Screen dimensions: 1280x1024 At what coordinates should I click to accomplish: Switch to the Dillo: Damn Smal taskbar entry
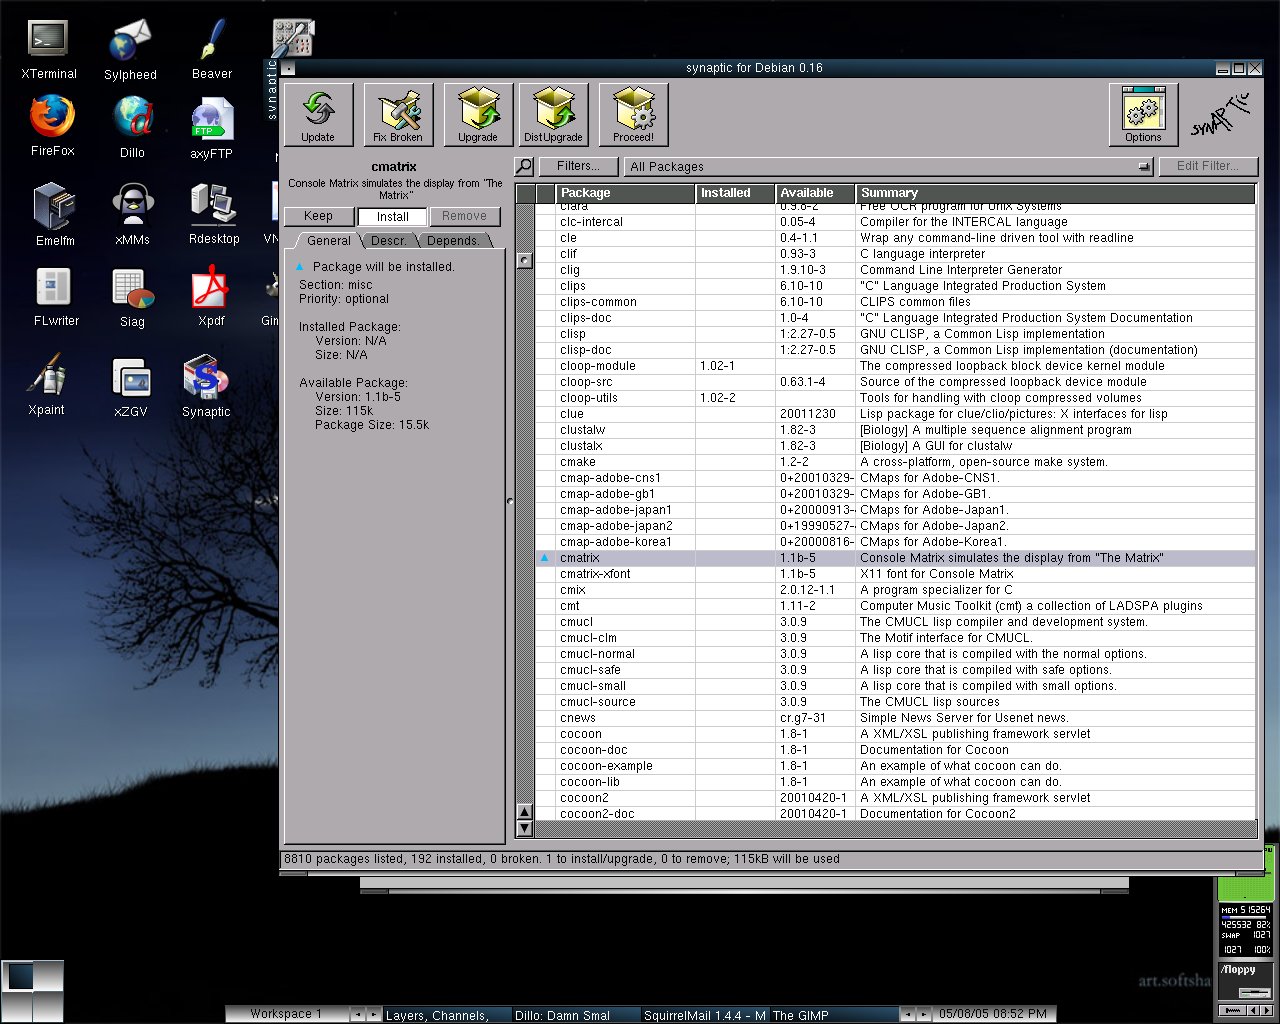574,1014
